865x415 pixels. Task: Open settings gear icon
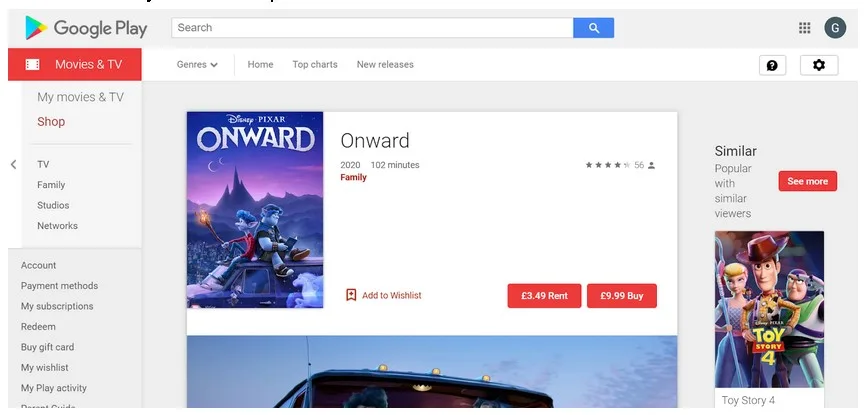[x=819, y=65]
